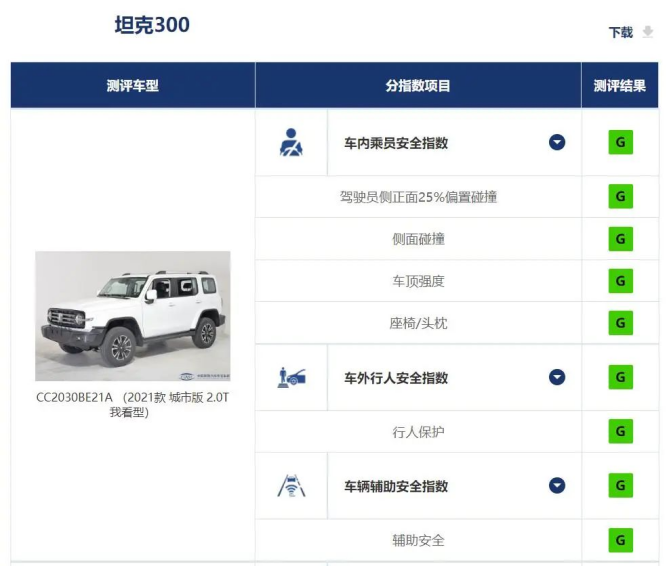Click the 坦克300 page title
This screenshot has width=669, height=567.
click(152, 25)
